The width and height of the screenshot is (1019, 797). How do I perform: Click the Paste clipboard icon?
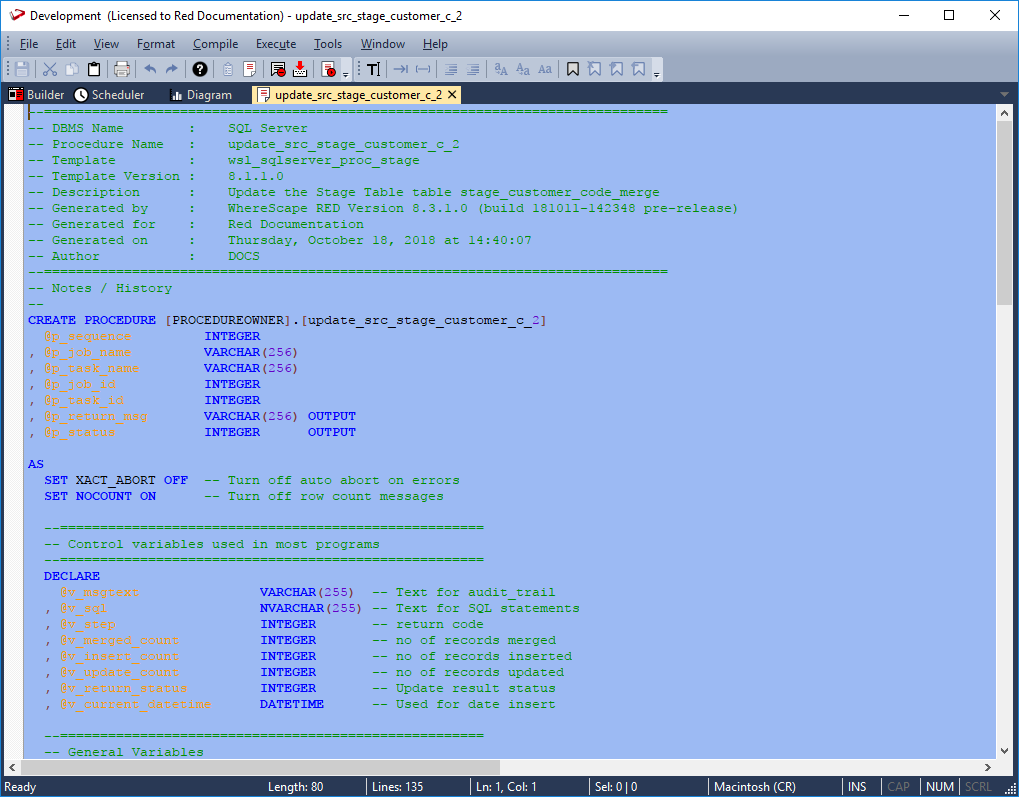[94, 69]
